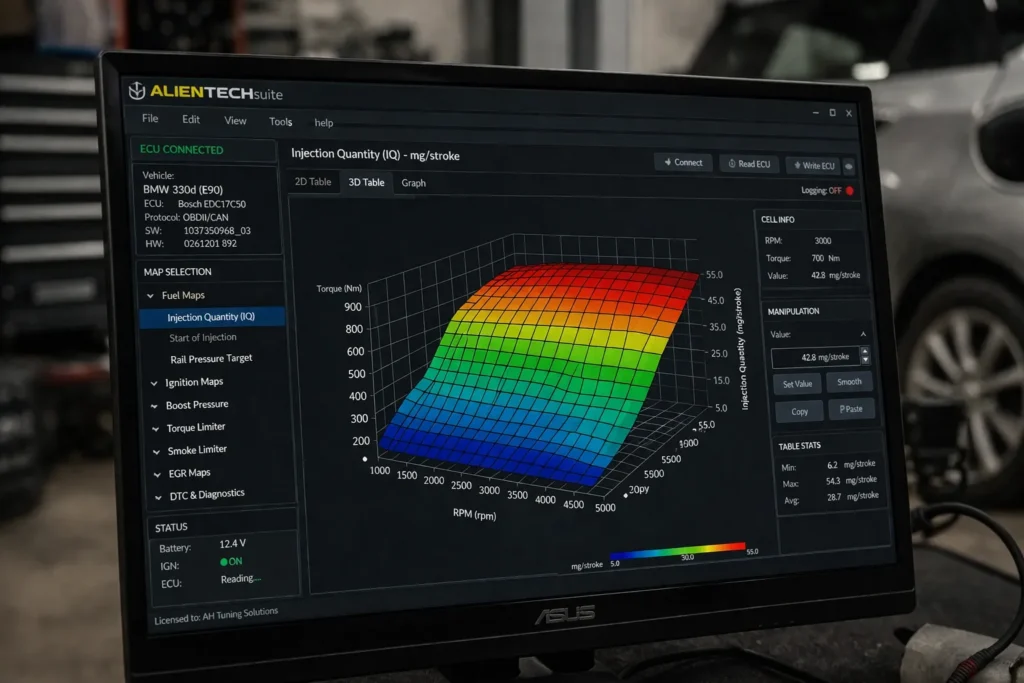Screen dimensions: 1024x683
Task: Click the 42.8 mg/stroke value field
Action: [814, 357]
